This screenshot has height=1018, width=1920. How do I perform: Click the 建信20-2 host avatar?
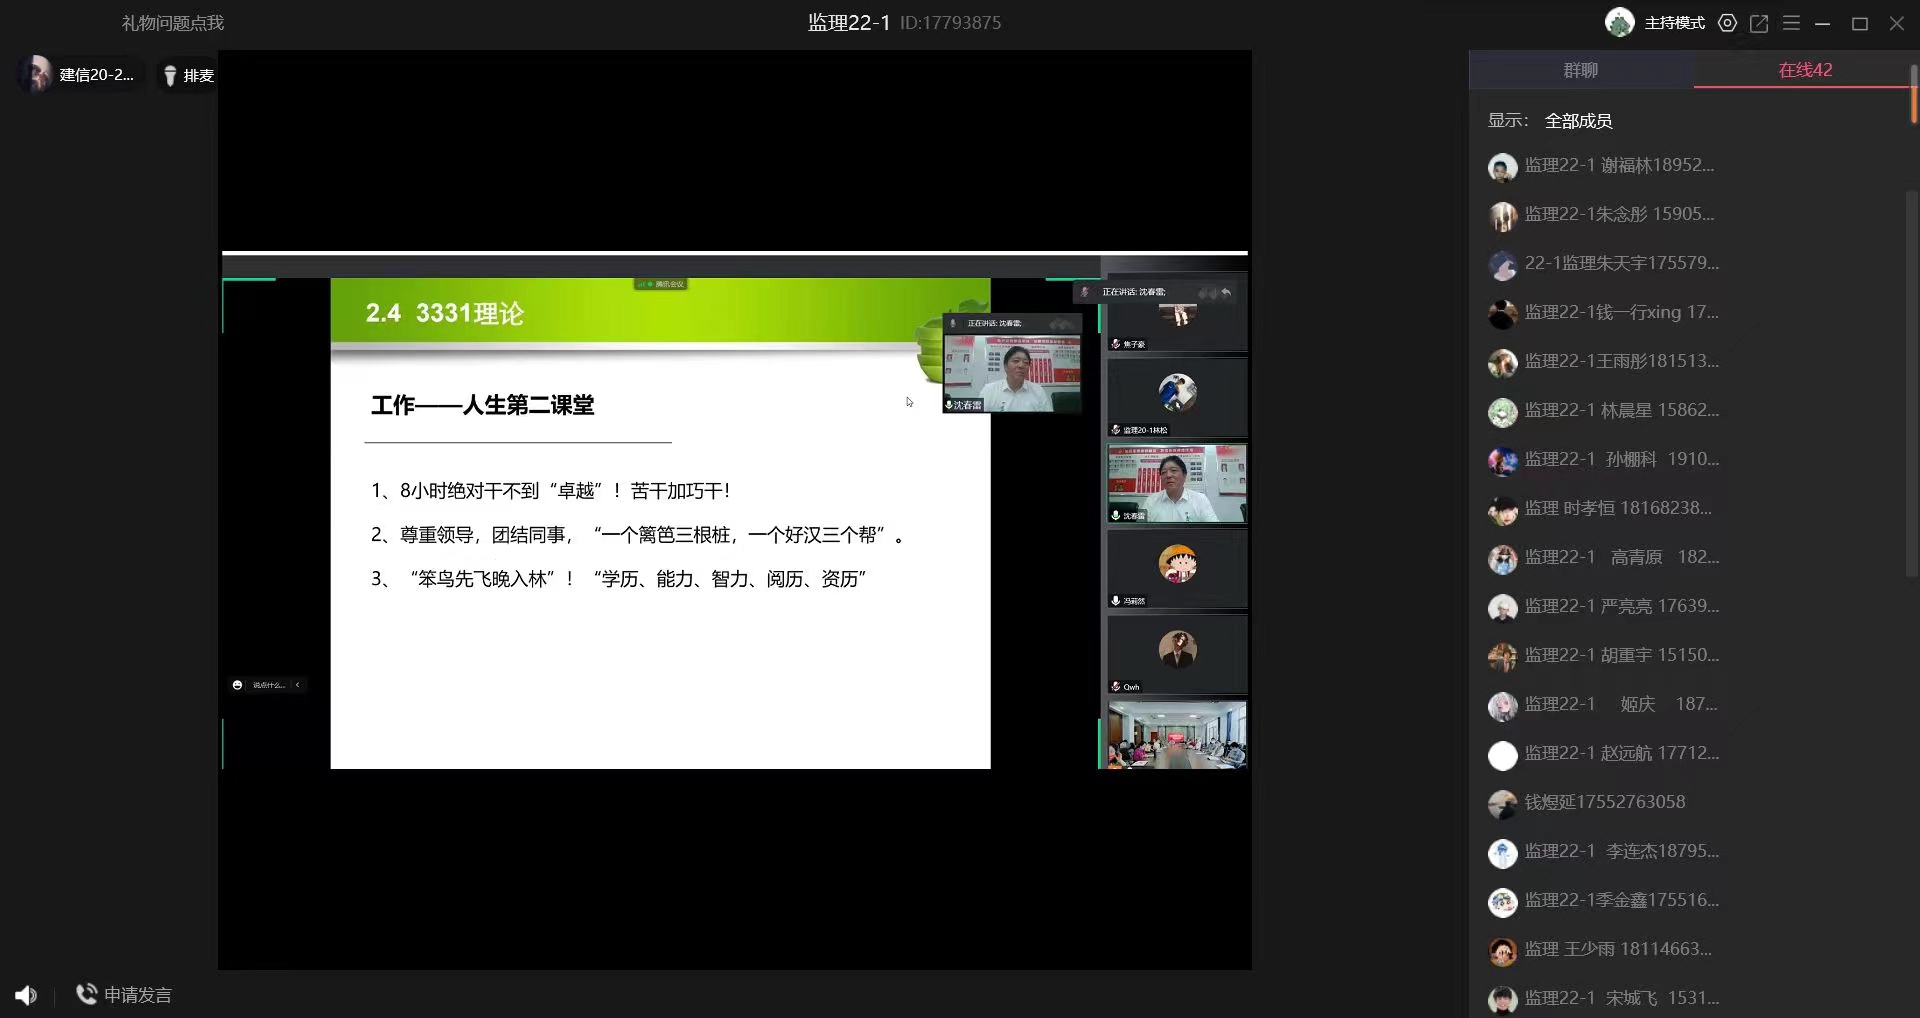pos(37,75)
